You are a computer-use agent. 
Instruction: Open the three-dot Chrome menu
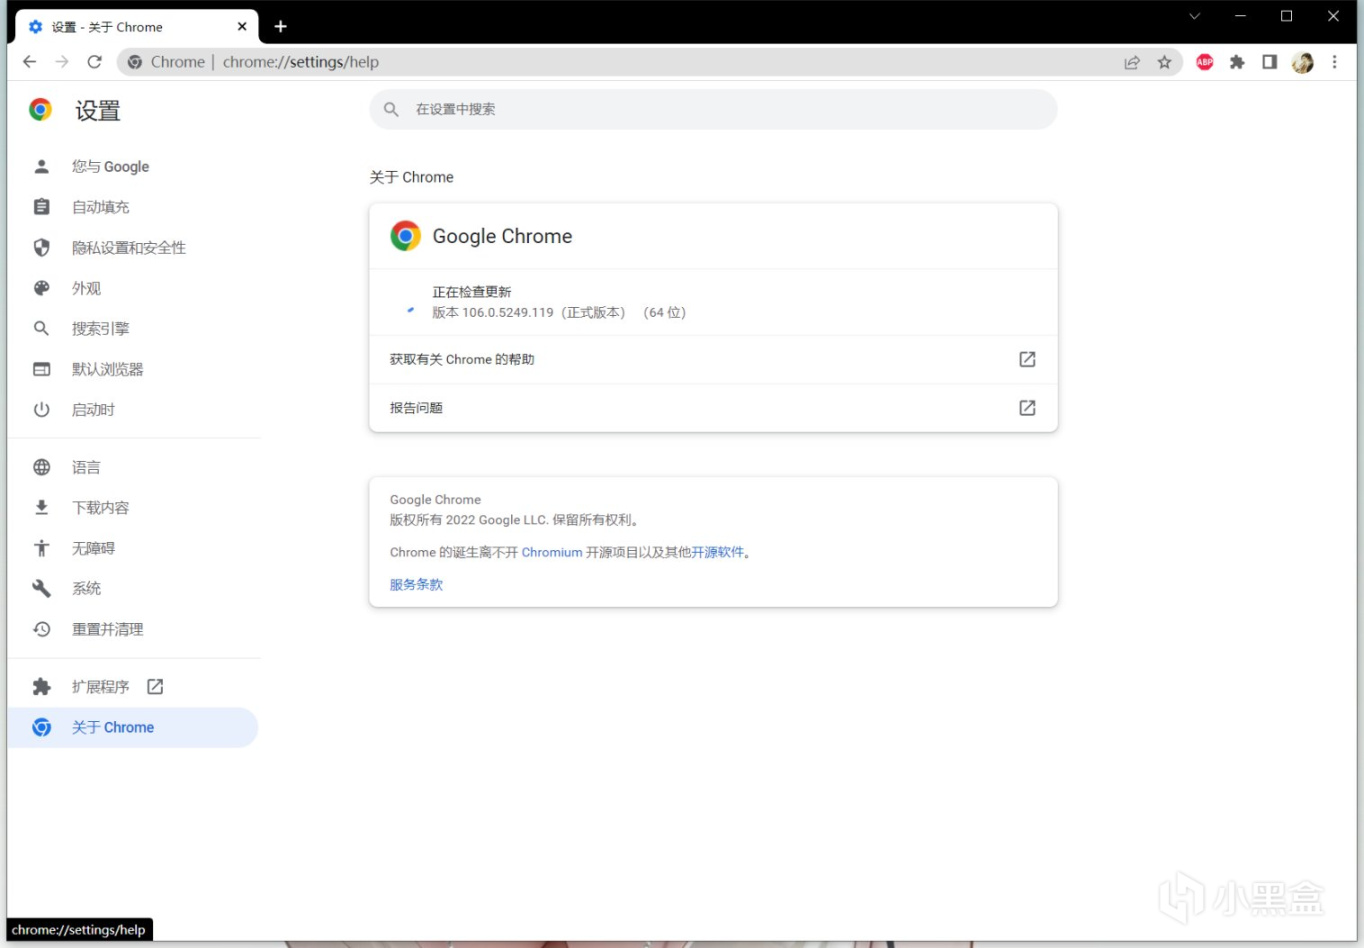pos(1335,62)
